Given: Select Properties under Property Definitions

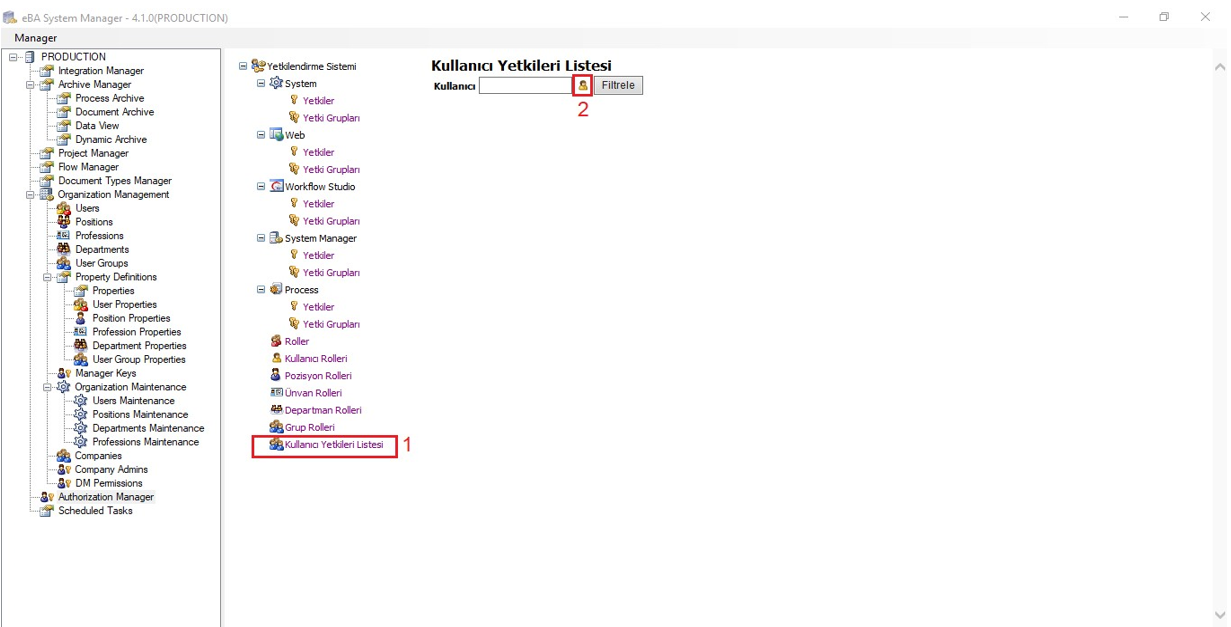Looking at the screenshot, I should [x=113, y=291].
